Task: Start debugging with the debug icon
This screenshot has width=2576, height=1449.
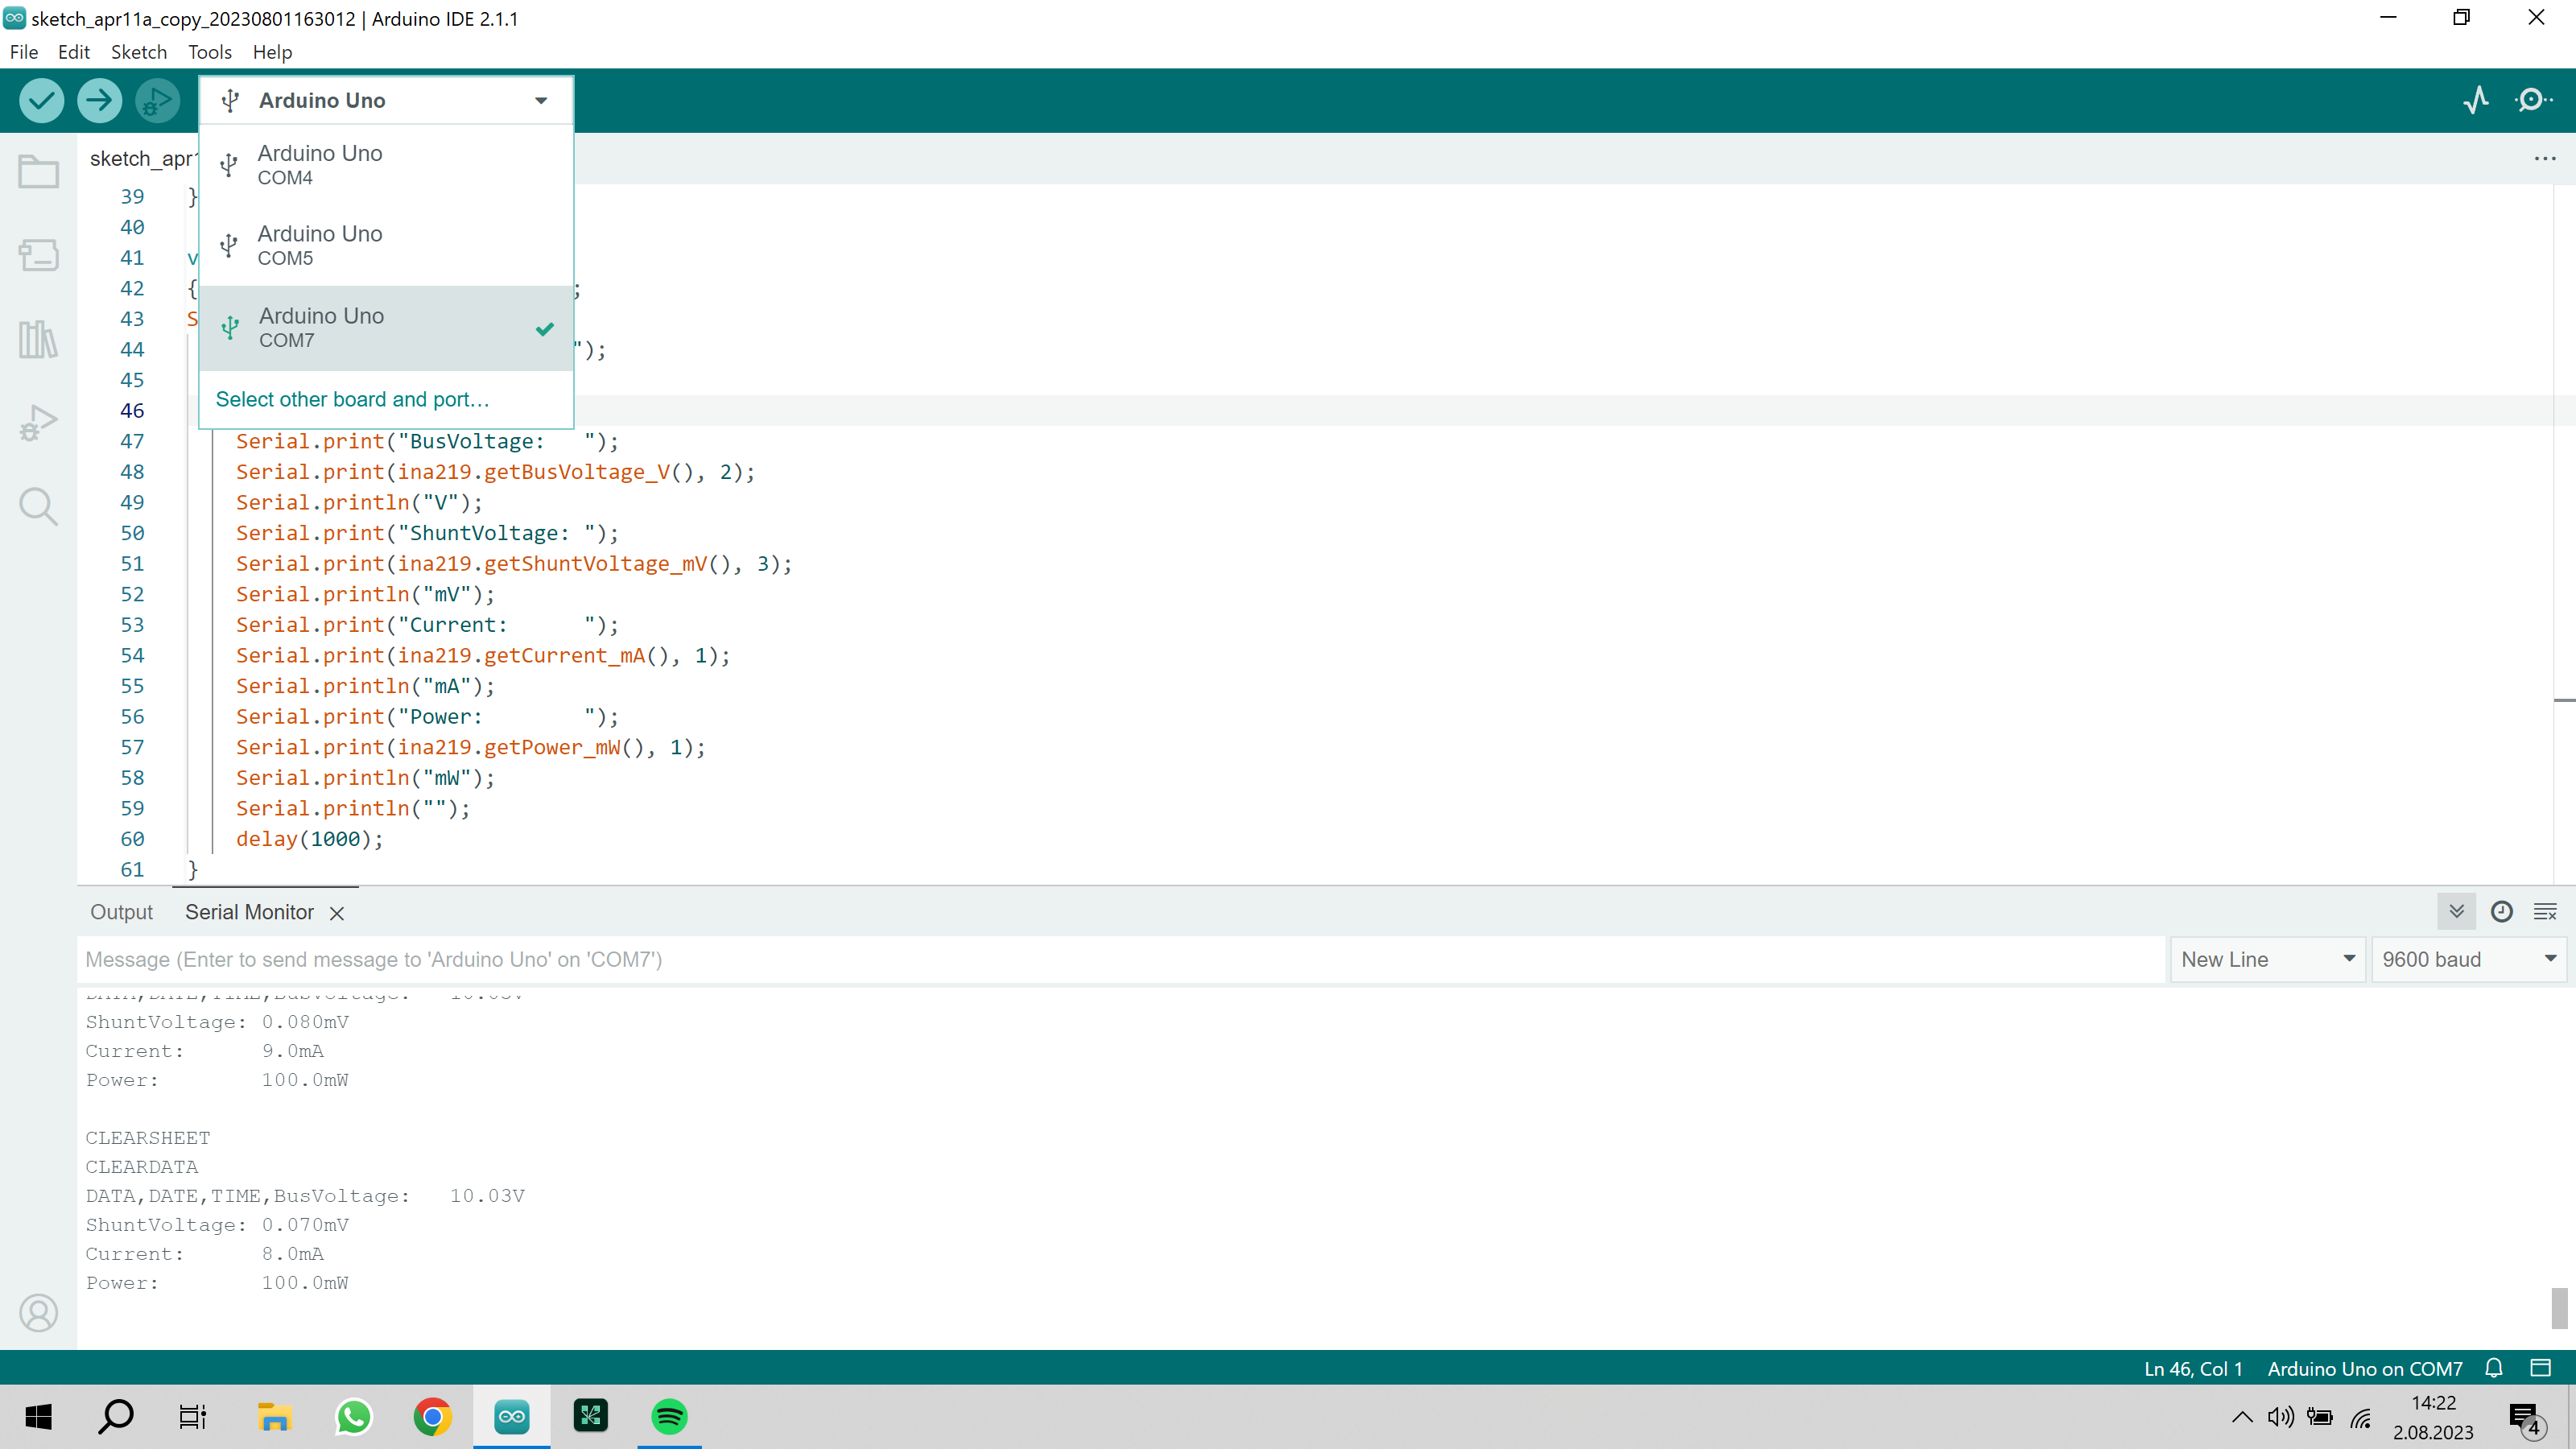Action: pos(157,100)
